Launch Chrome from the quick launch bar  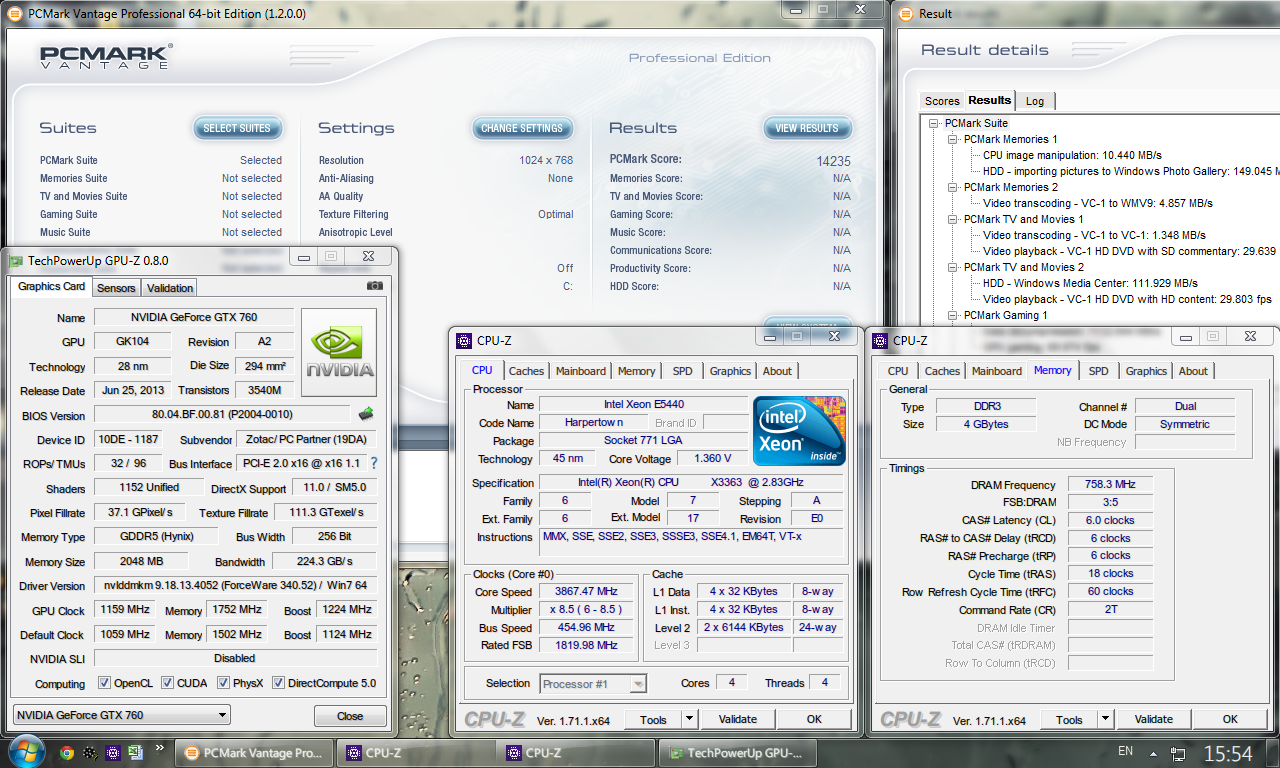click(66, 753)
